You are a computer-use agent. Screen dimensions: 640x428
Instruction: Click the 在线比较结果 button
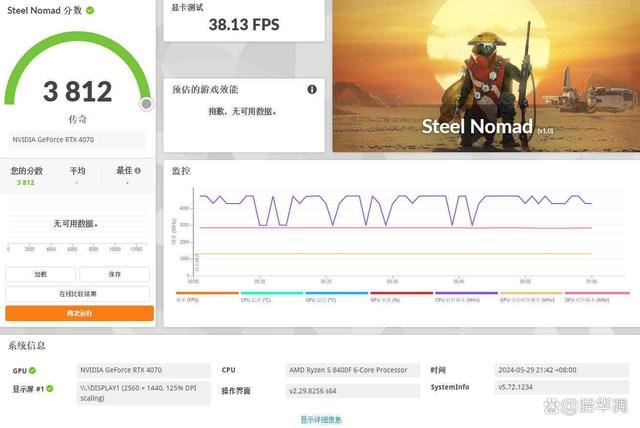(79, 293)
